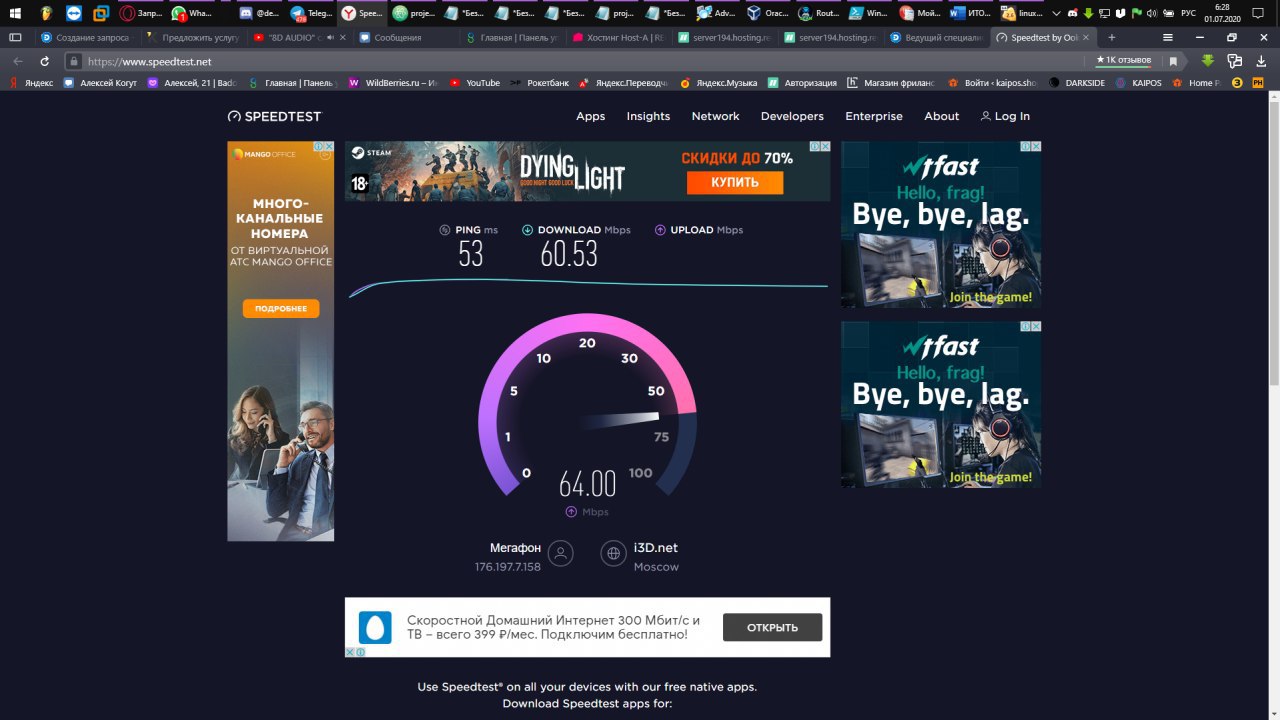Open Telegram from the taskbar

[x=312, y=13]
